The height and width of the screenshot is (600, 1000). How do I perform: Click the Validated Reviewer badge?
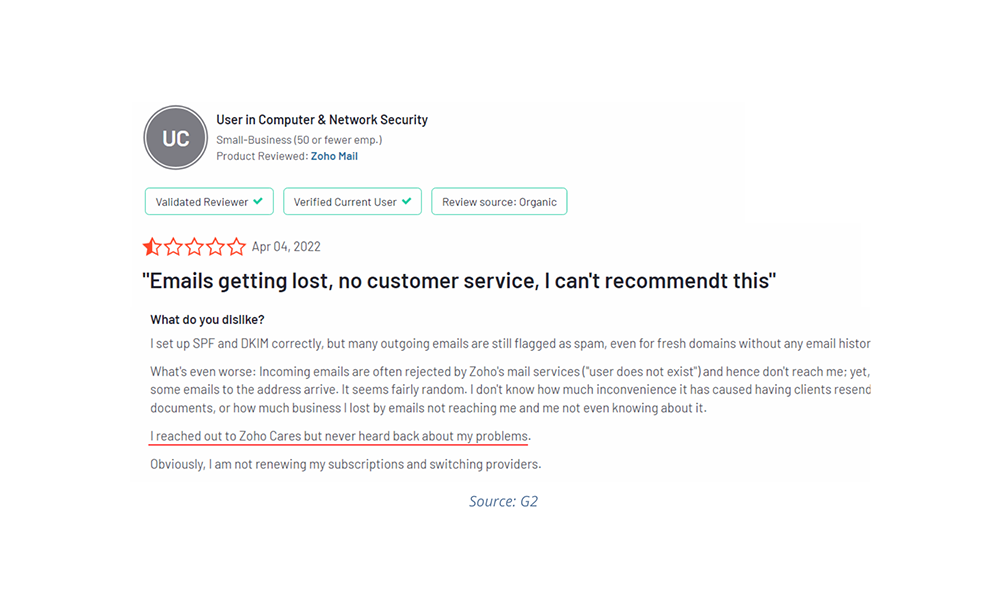(208, 201)
